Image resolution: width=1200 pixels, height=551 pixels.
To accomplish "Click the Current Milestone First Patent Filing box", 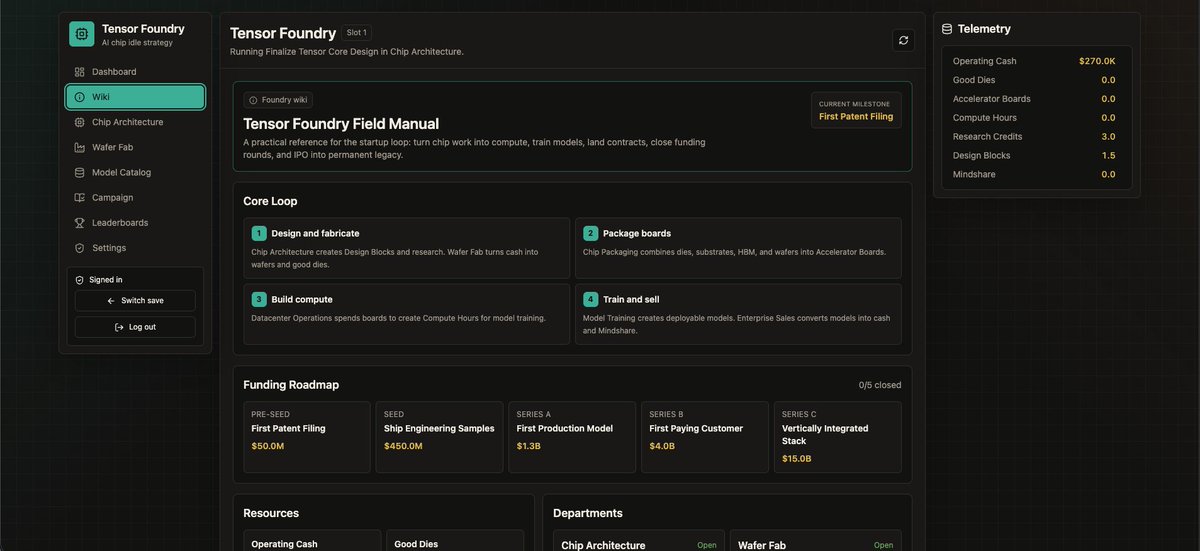I will (x=856, y=111).
